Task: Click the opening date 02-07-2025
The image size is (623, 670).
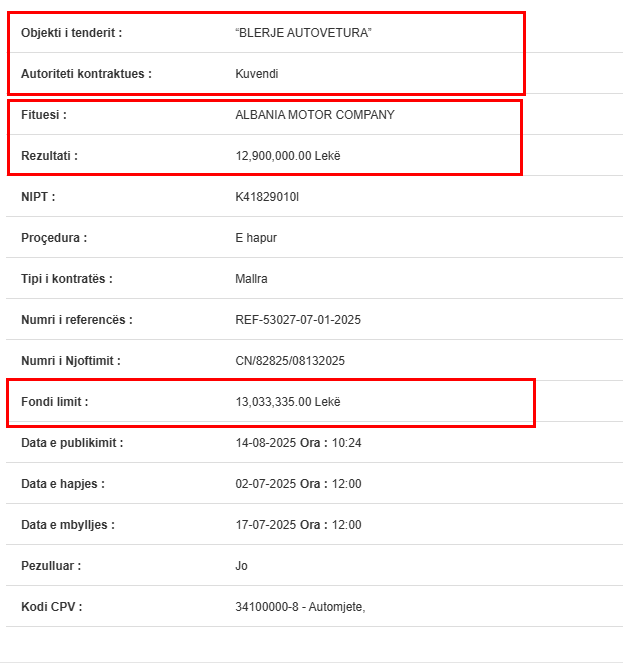Action: click(x=263, y=484)
